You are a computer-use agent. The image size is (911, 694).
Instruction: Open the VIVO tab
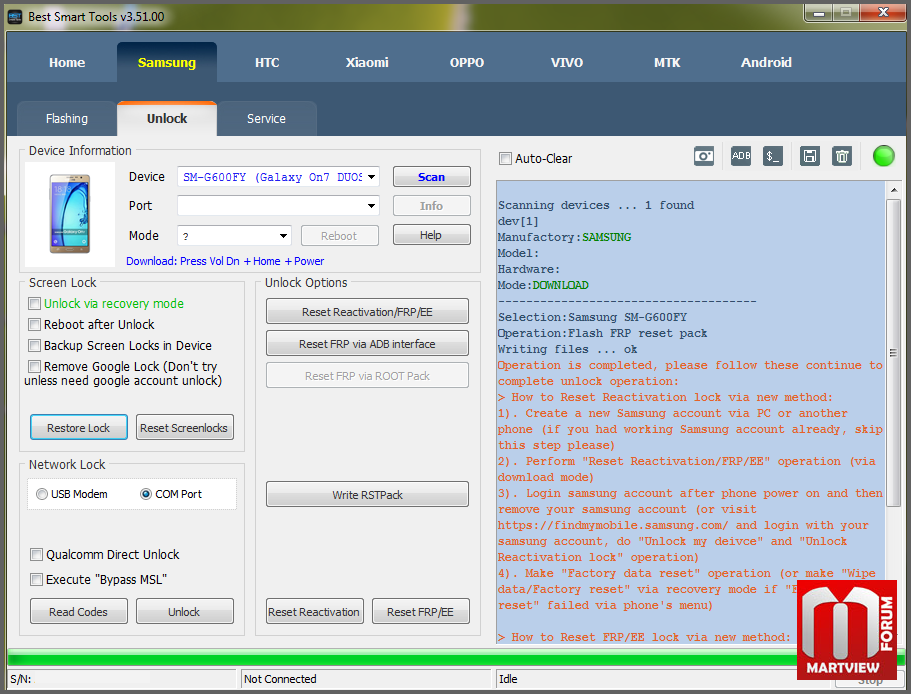tap(567, 63)
